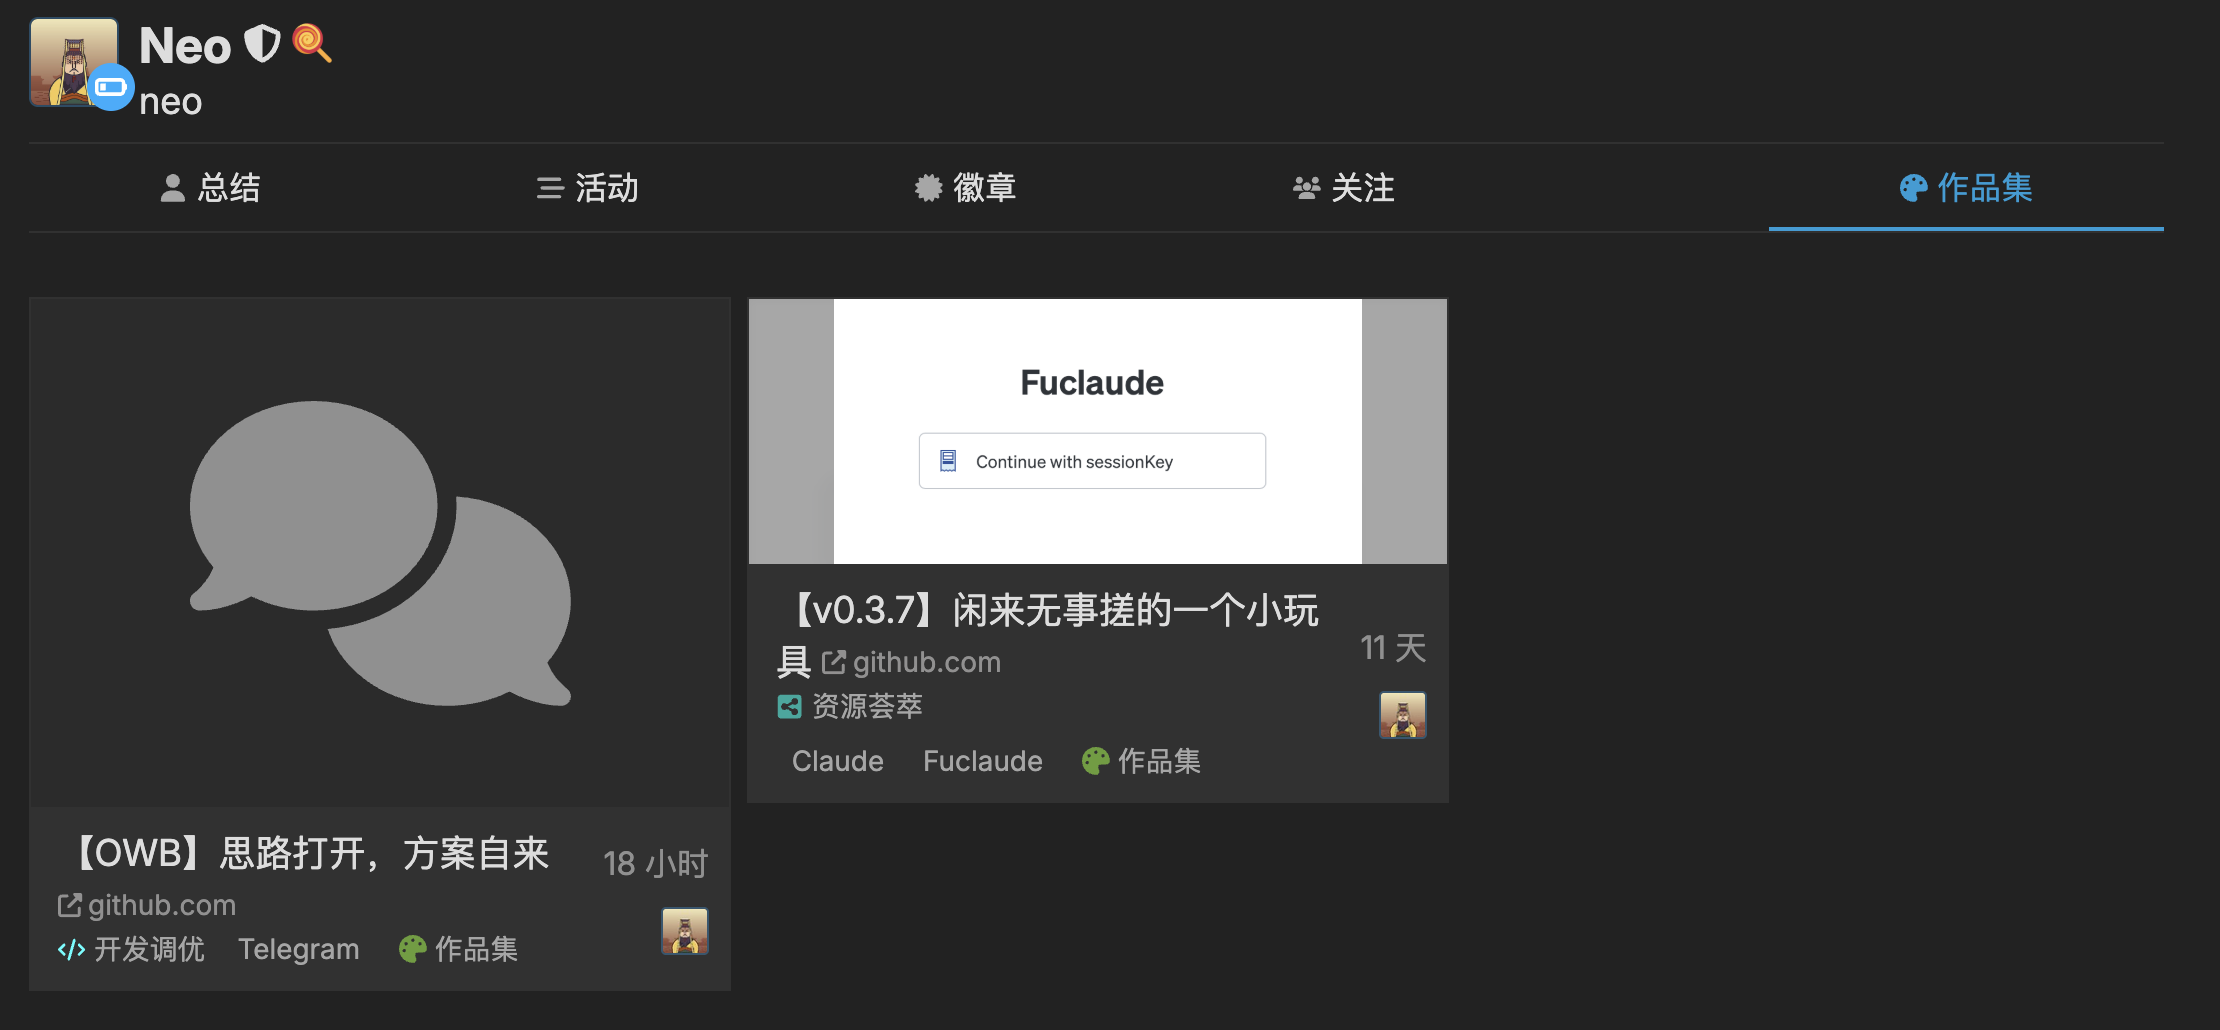Viewport: 2220px width, 1030px height.
Task: Click the 18 小时 timestamp
Action: [x=656, y=863]
